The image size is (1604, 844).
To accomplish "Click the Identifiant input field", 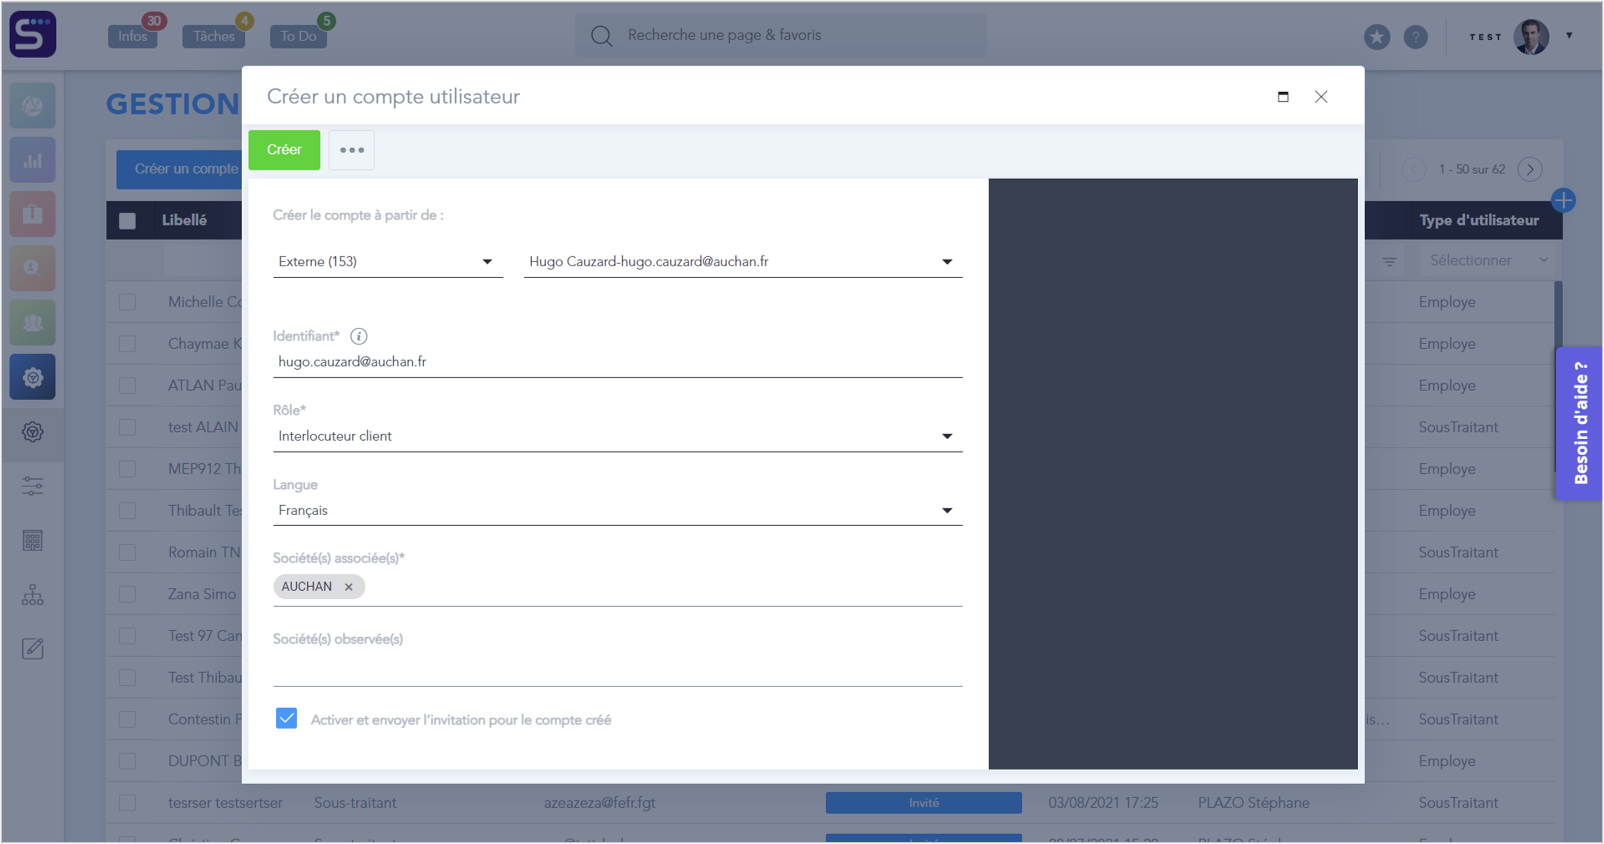I will click(617, 362).
